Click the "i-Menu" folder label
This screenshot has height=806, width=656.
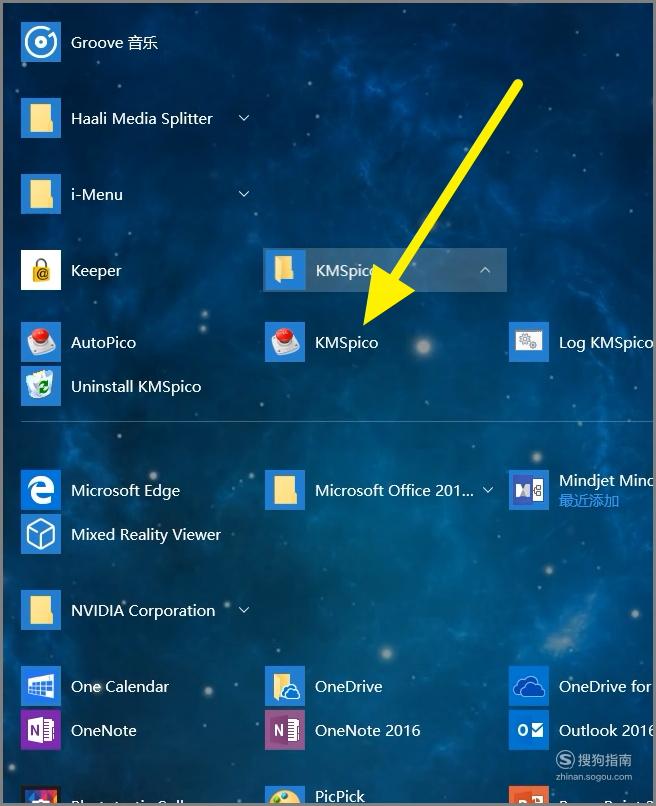[97, 194]
